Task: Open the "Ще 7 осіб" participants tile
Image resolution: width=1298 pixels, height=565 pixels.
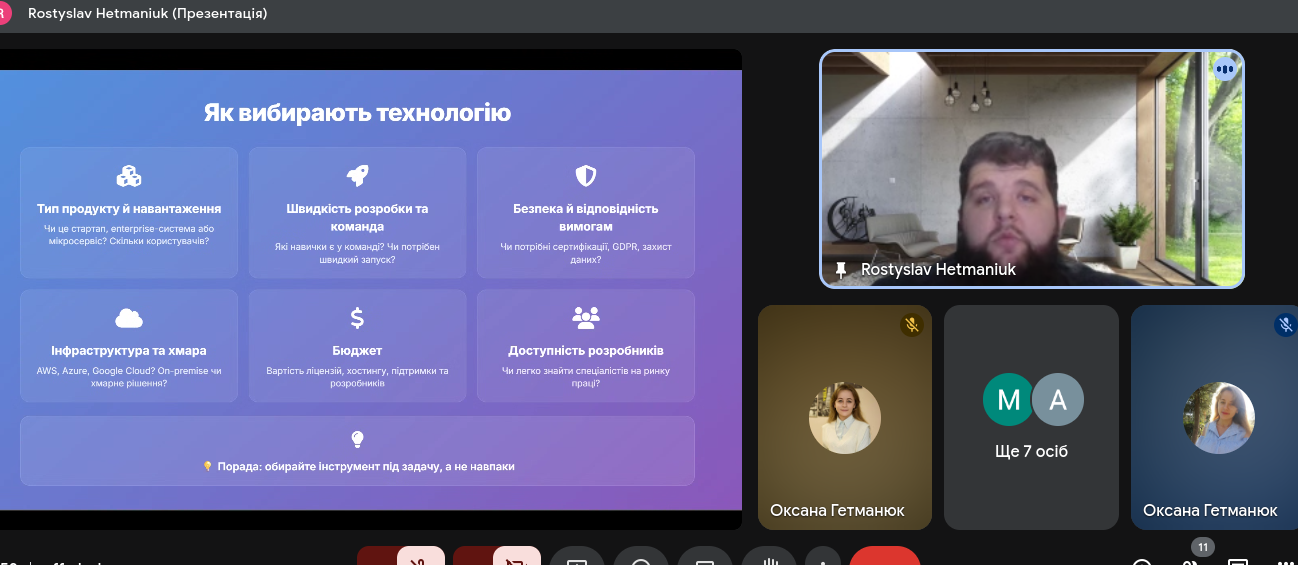Action: (1031, 417)
